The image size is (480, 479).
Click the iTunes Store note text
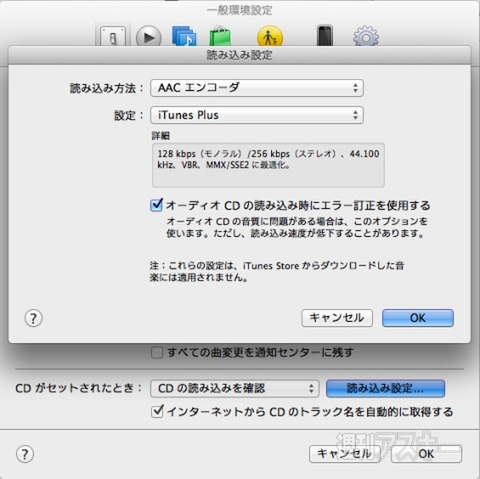[277, 271]
